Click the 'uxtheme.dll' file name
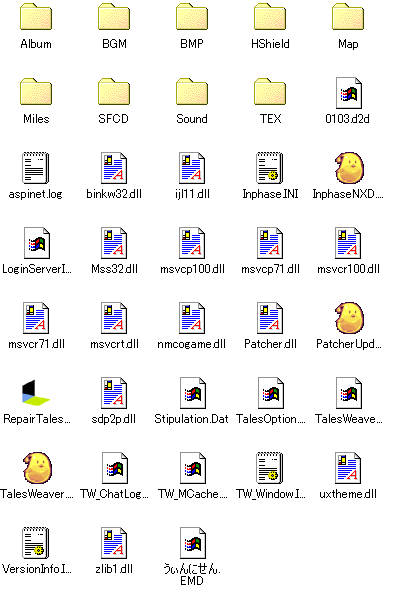Image resolution: width=394 pixels, height=598 pixels. point(348,494)
